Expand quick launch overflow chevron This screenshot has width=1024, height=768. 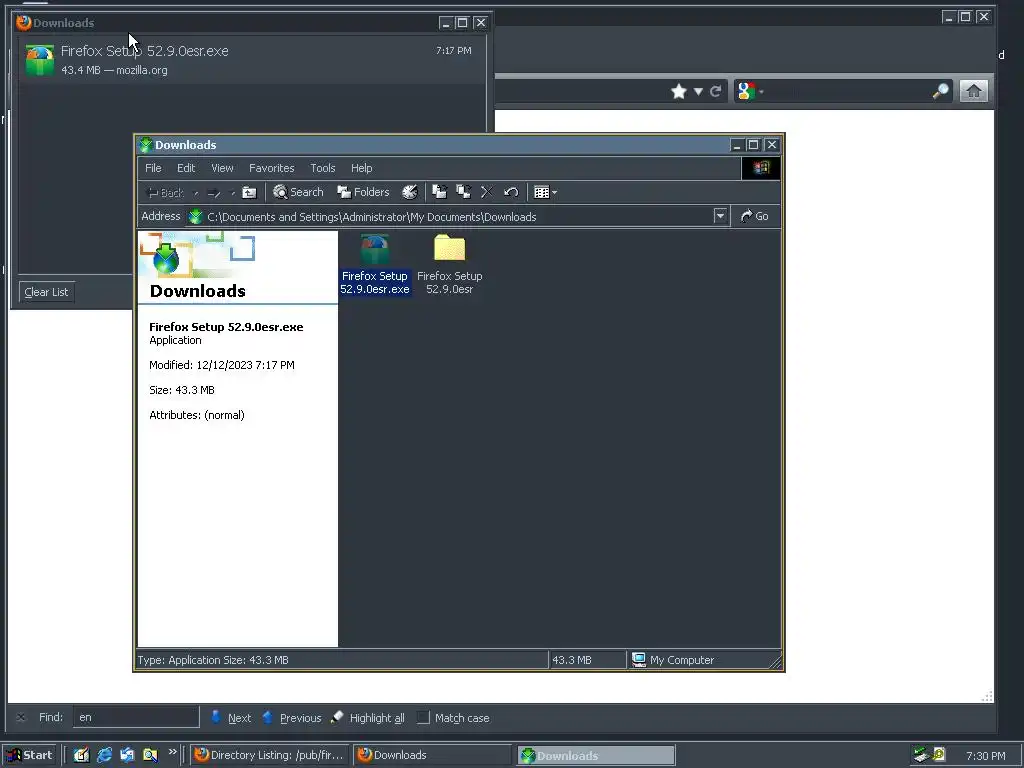(172, 752)
